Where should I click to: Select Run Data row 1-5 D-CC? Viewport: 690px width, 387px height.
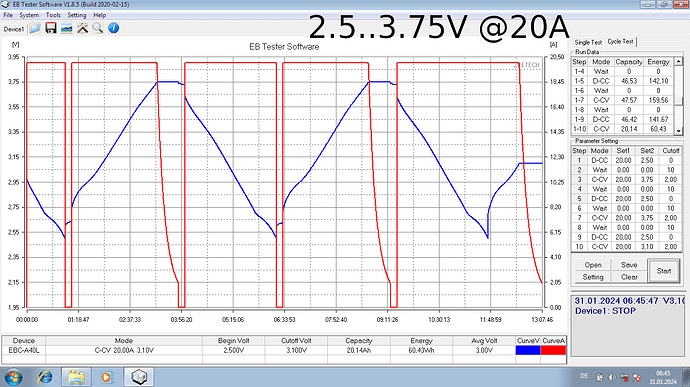(x=623, y=81)
